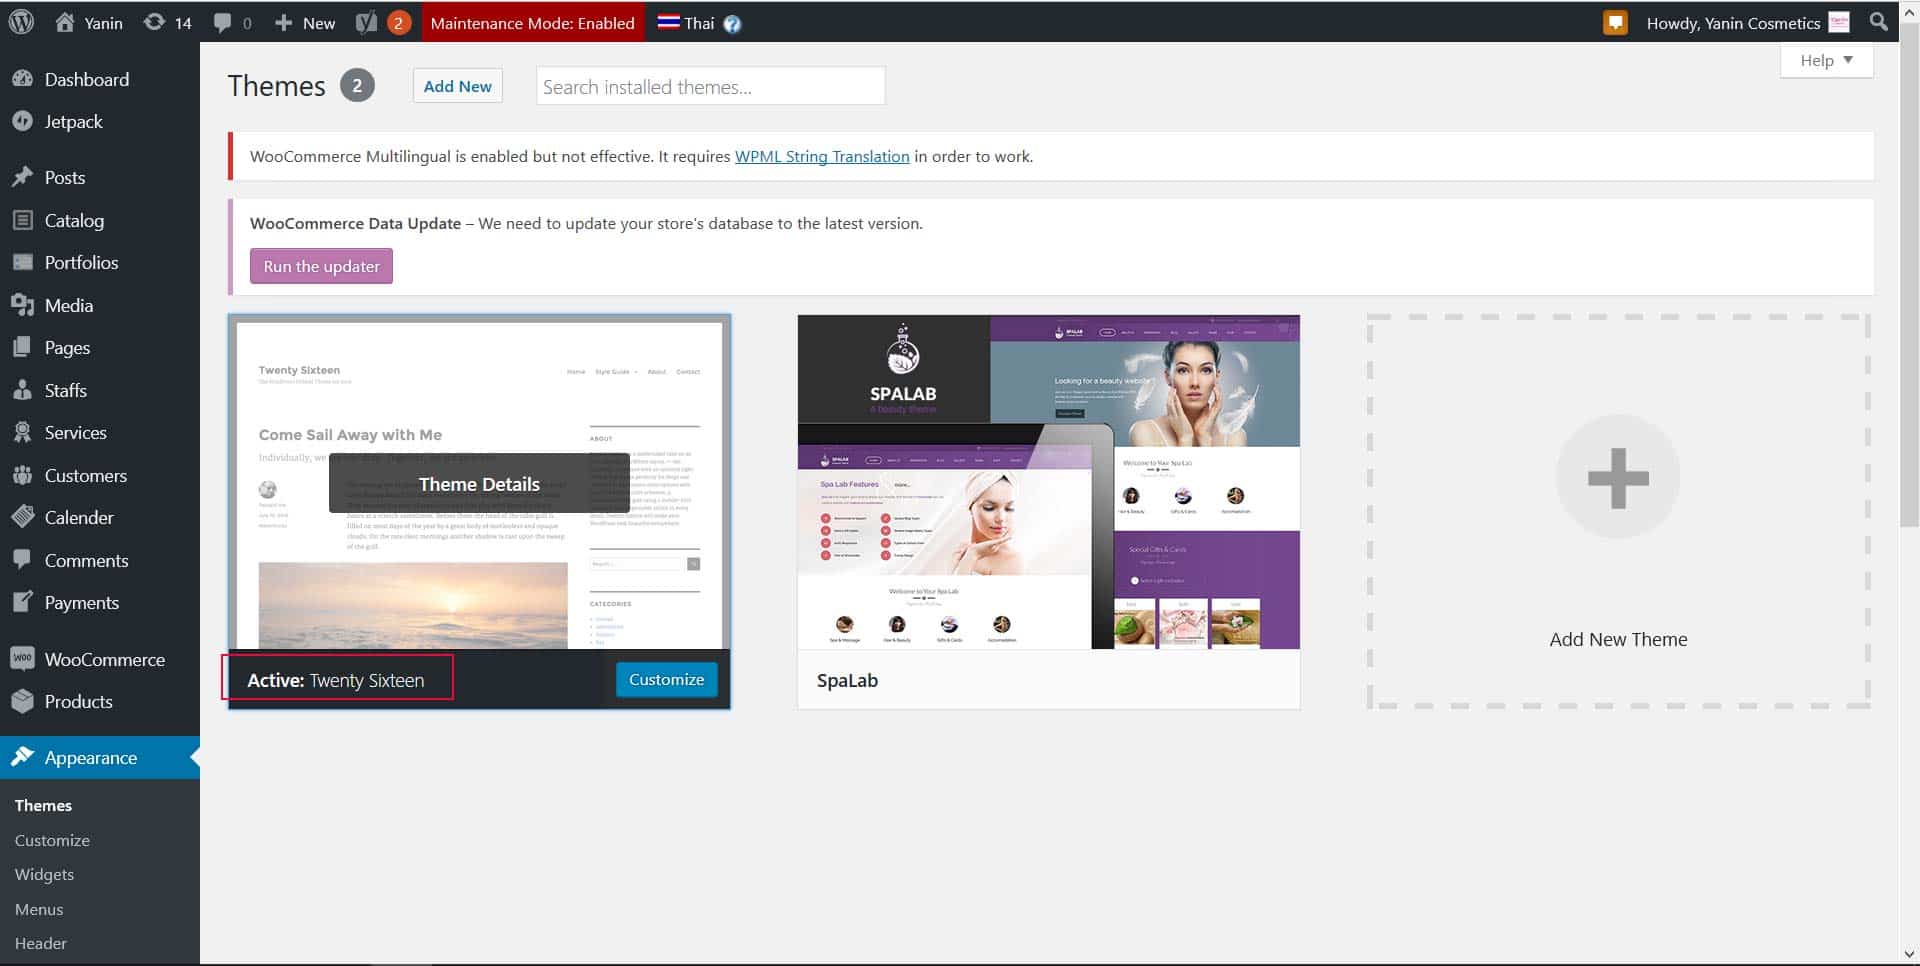Click the Customize button on Twenty Sixteen

coord(666,679)
